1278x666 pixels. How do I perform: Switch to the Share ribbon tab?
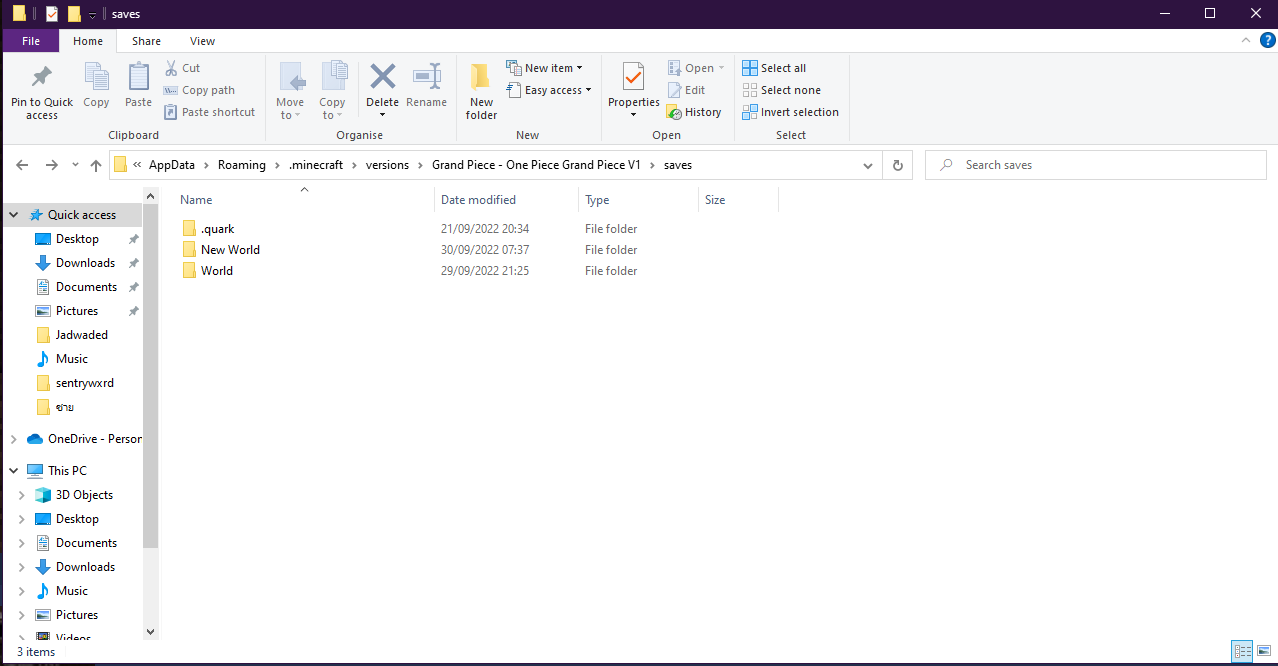tap(146, 41)
